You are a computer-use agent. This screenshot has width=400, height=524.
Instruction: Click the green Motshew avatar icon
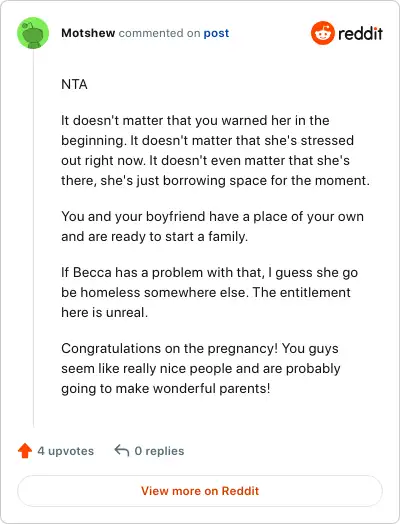click(33, 33)
